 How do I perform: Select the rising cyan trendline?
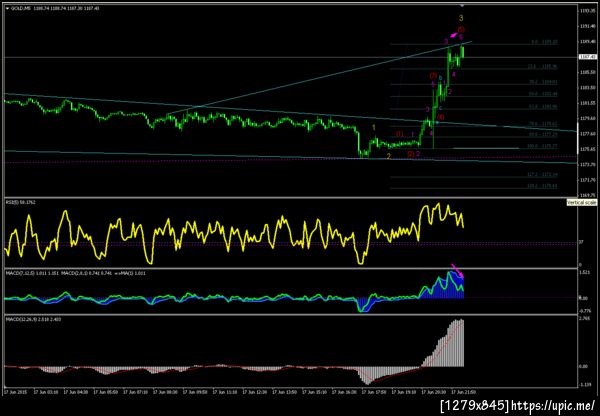[x=320, y=78]
